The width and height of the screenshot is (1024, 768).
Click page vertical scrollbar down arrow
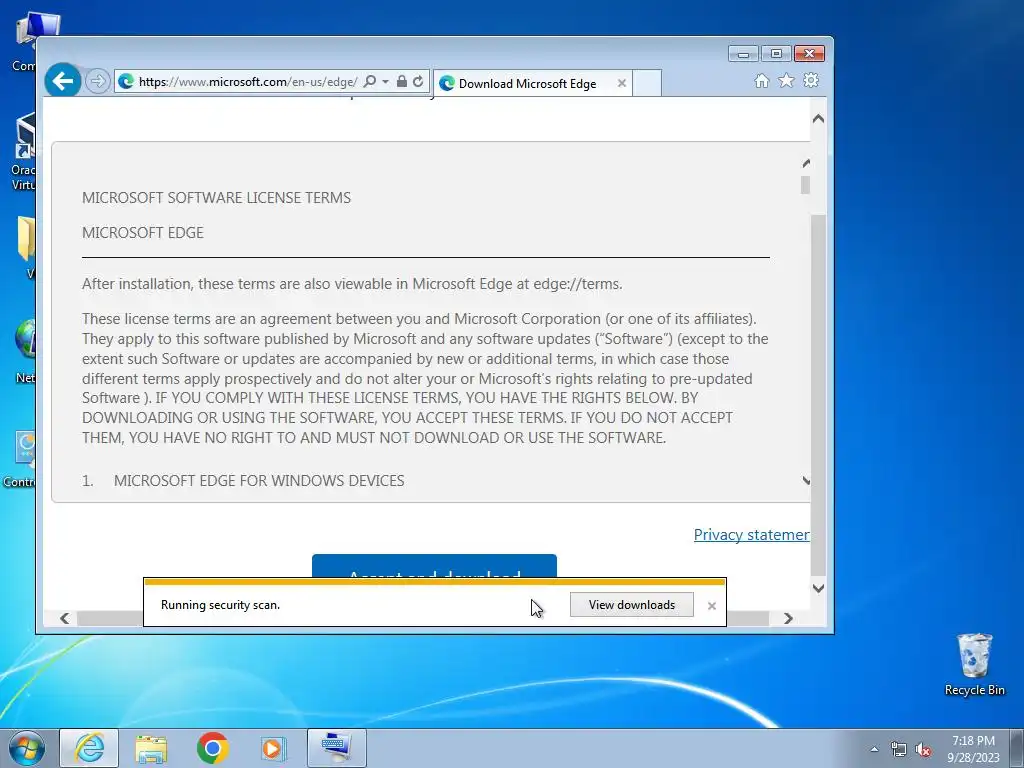tap(818, 588)
